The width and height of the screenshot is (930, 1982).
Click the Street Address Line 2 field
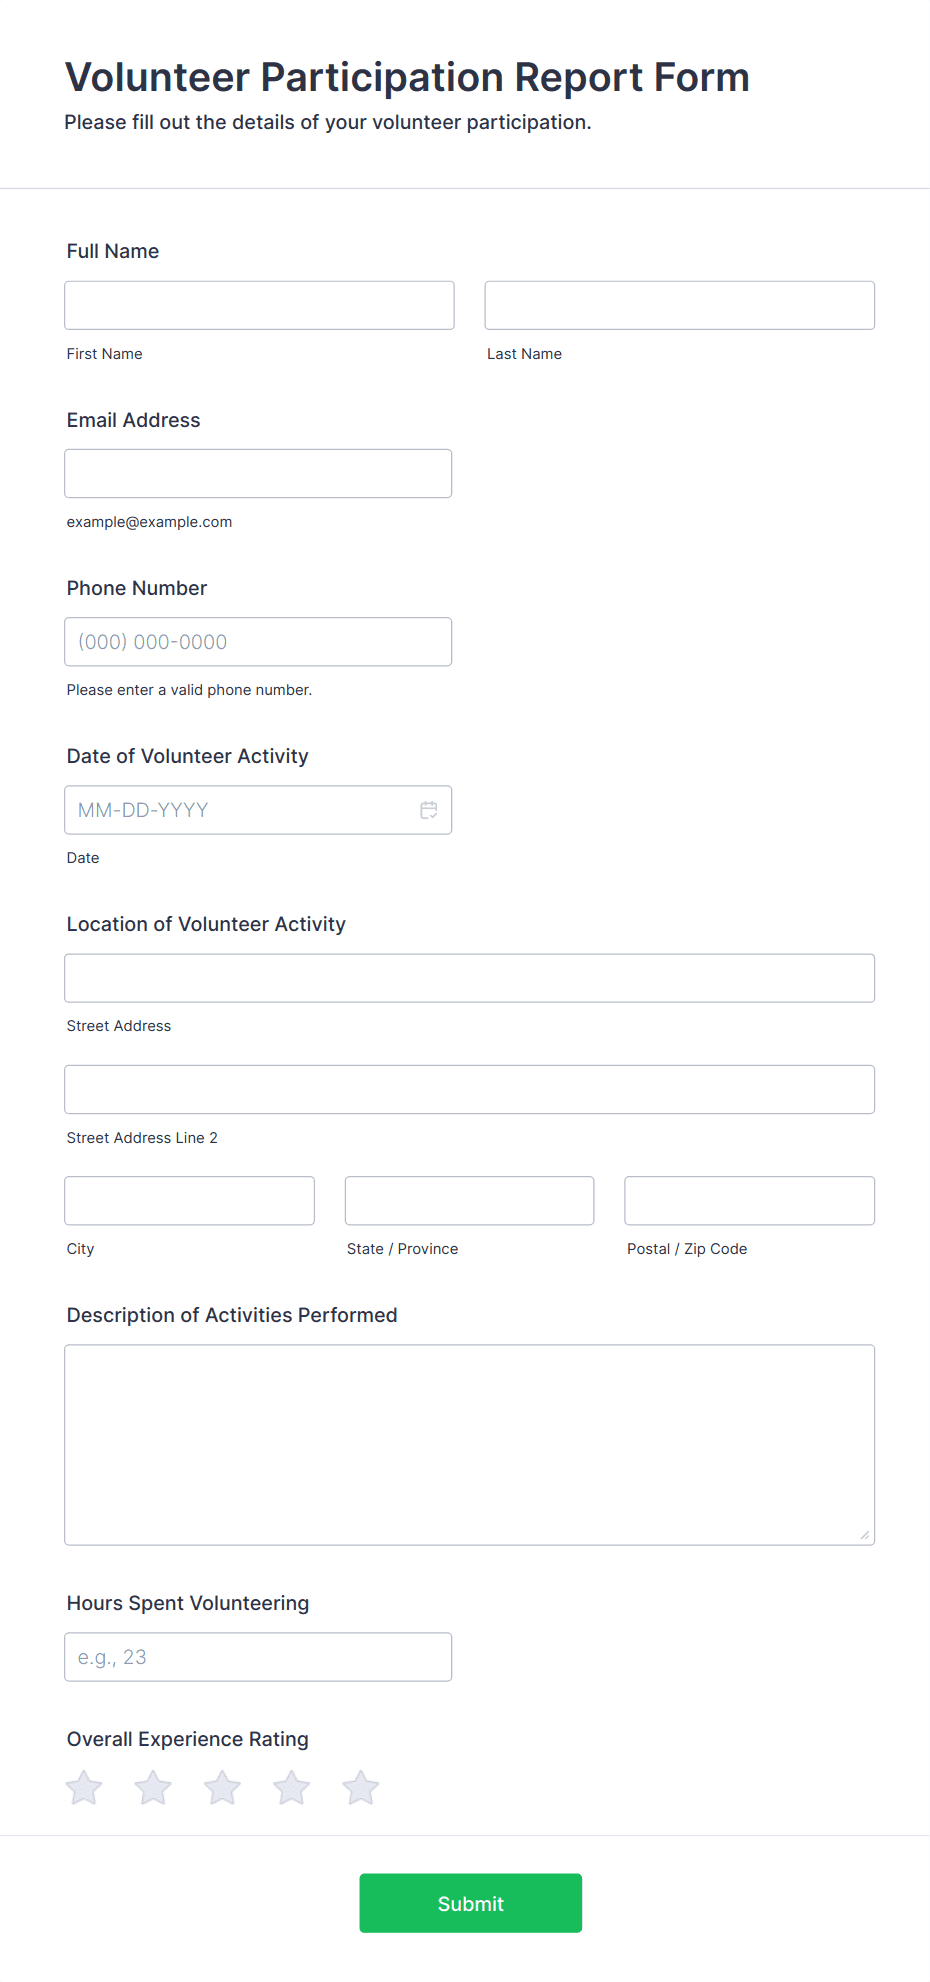(x=469, y=1089)
